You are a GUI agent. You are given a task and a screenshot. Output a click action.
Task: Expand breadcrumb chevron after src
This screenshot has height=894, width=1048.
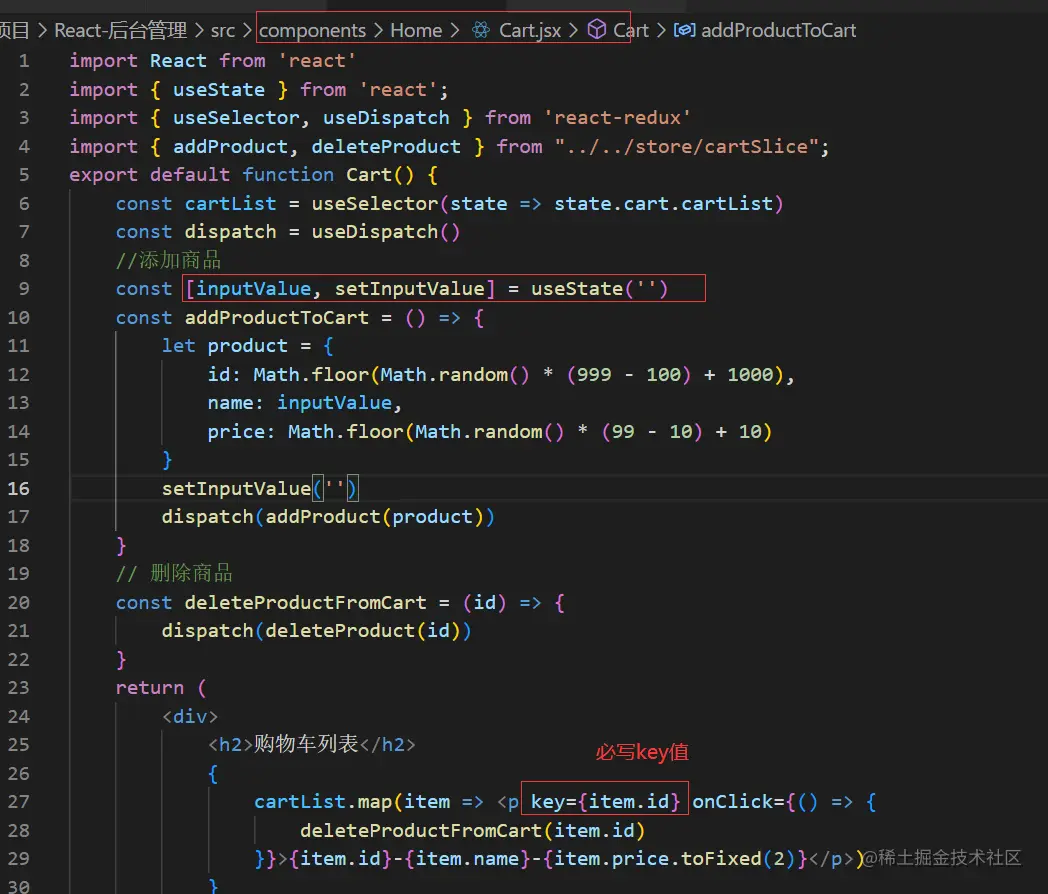point(247,31)
